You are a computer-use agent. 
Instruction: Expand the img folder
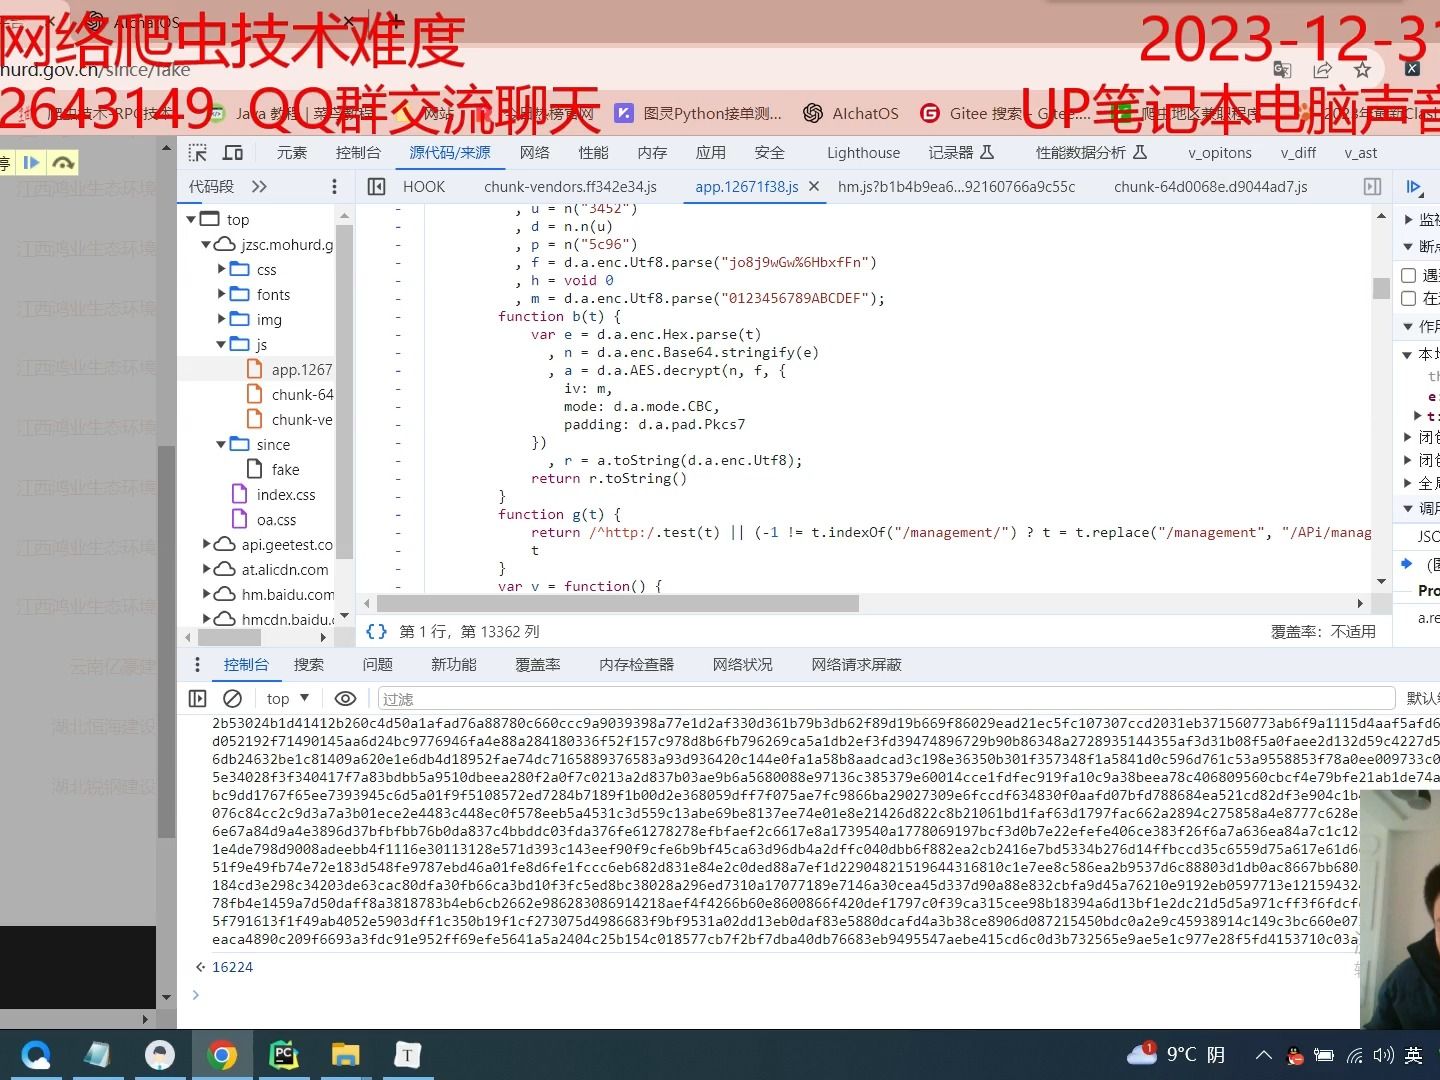[x=221, y=319]
